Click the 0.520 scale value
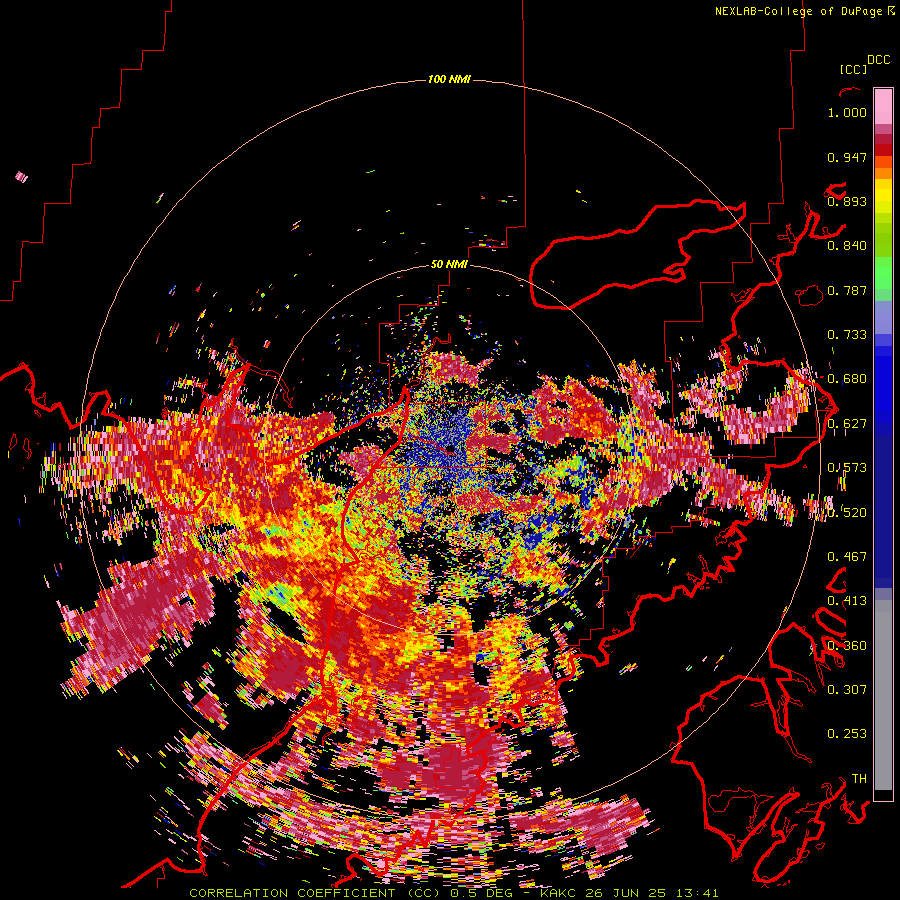The image size is (900, 900). 847,512
